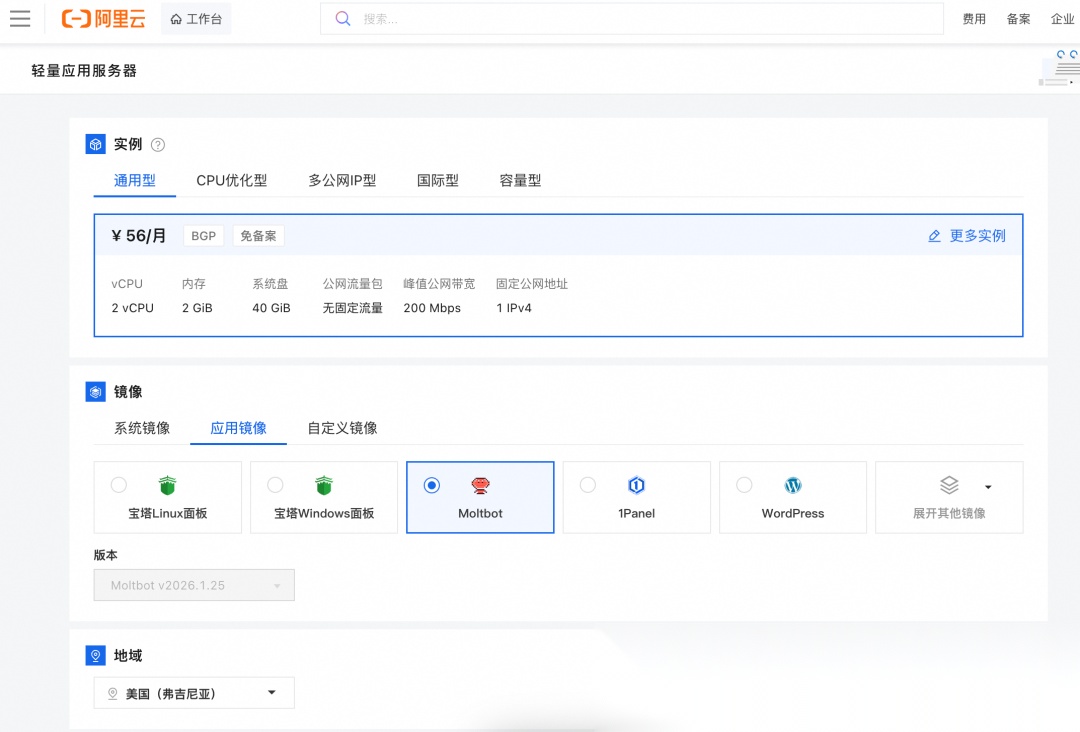Click the 无固定流量 value
The width and height of the screenshot is (1080, 732).
353,308
